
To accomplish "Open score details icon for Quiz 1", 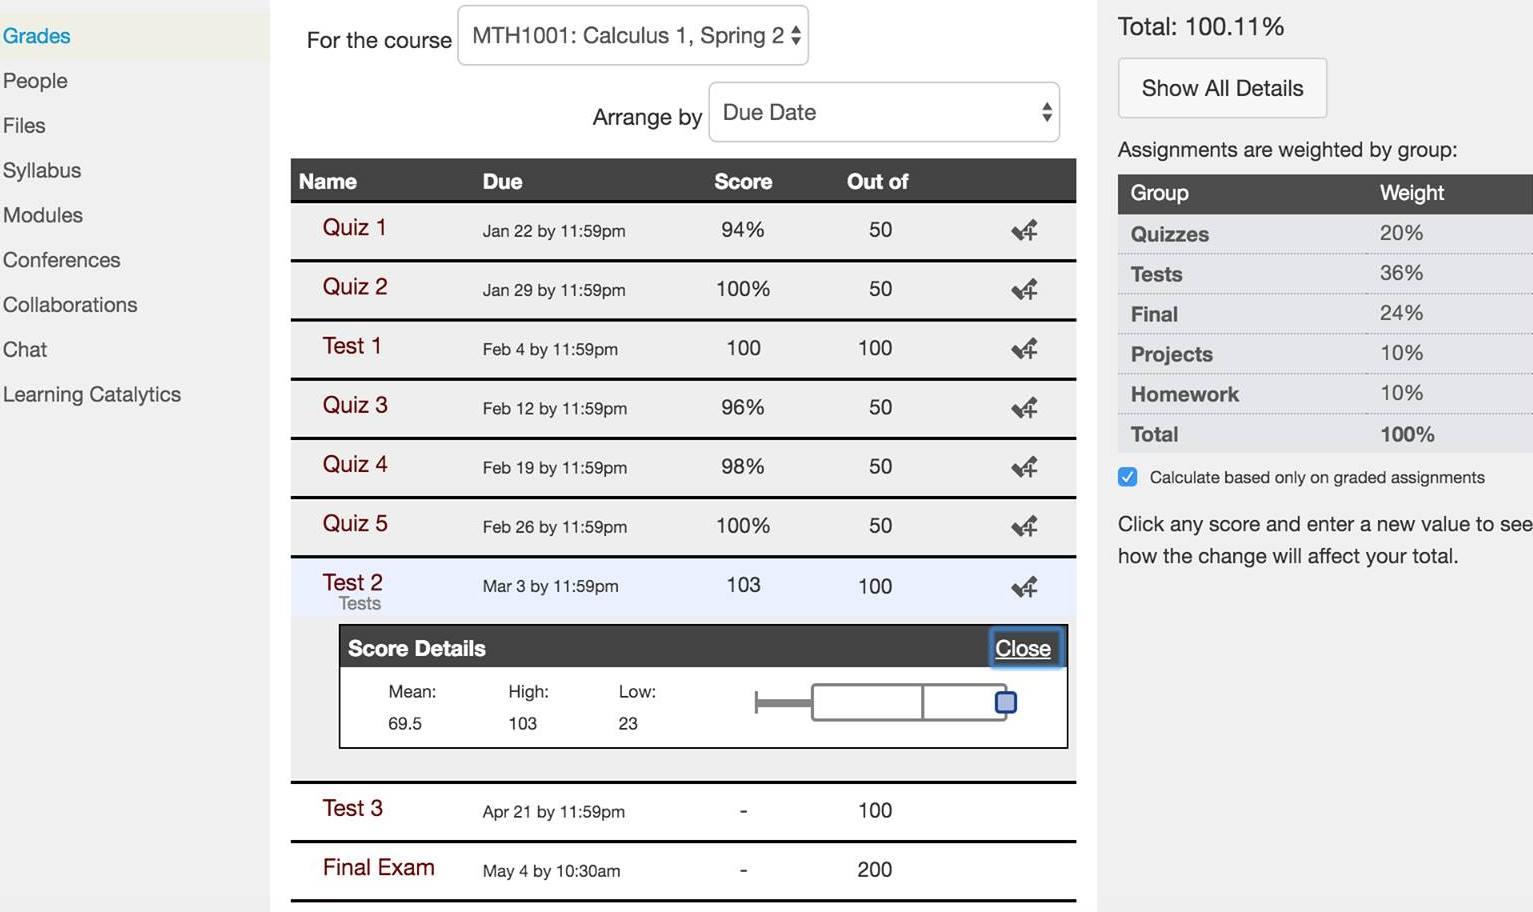I will coord(1024,231).
